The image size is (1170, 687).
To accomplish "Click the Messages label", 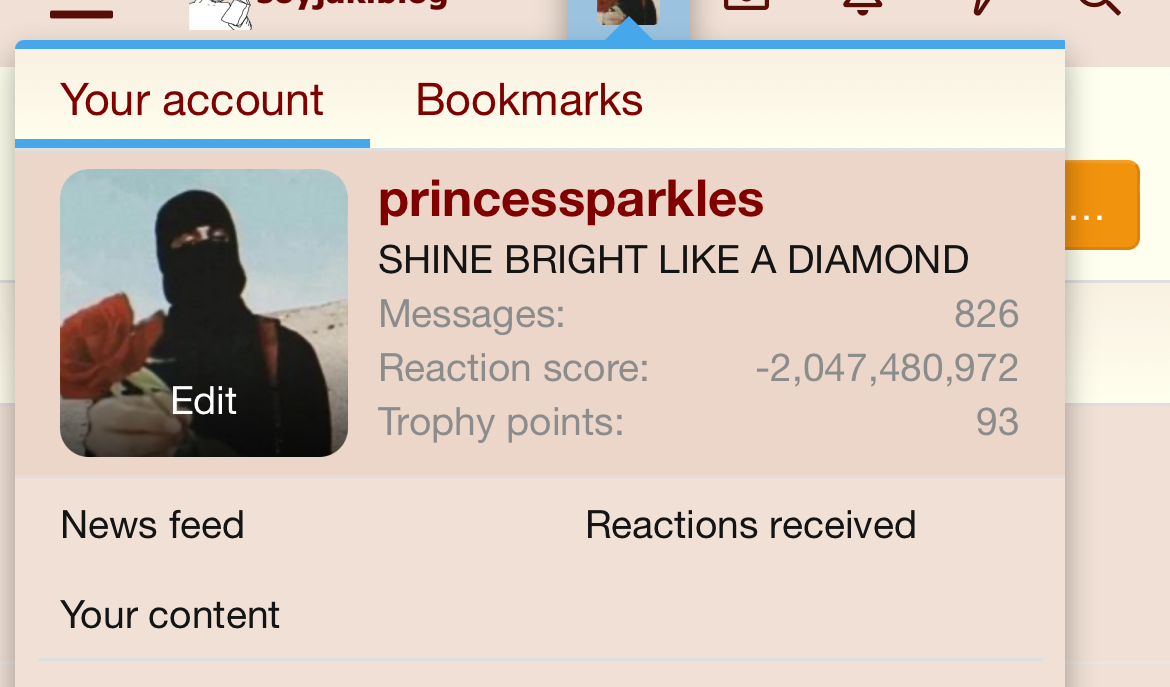I will click(x=472, y=313).
